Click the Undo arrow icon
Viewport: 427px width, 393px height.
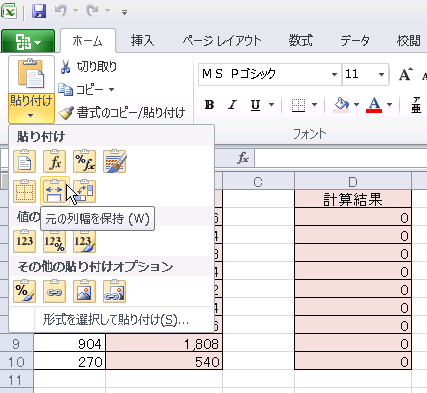(61, 11)
